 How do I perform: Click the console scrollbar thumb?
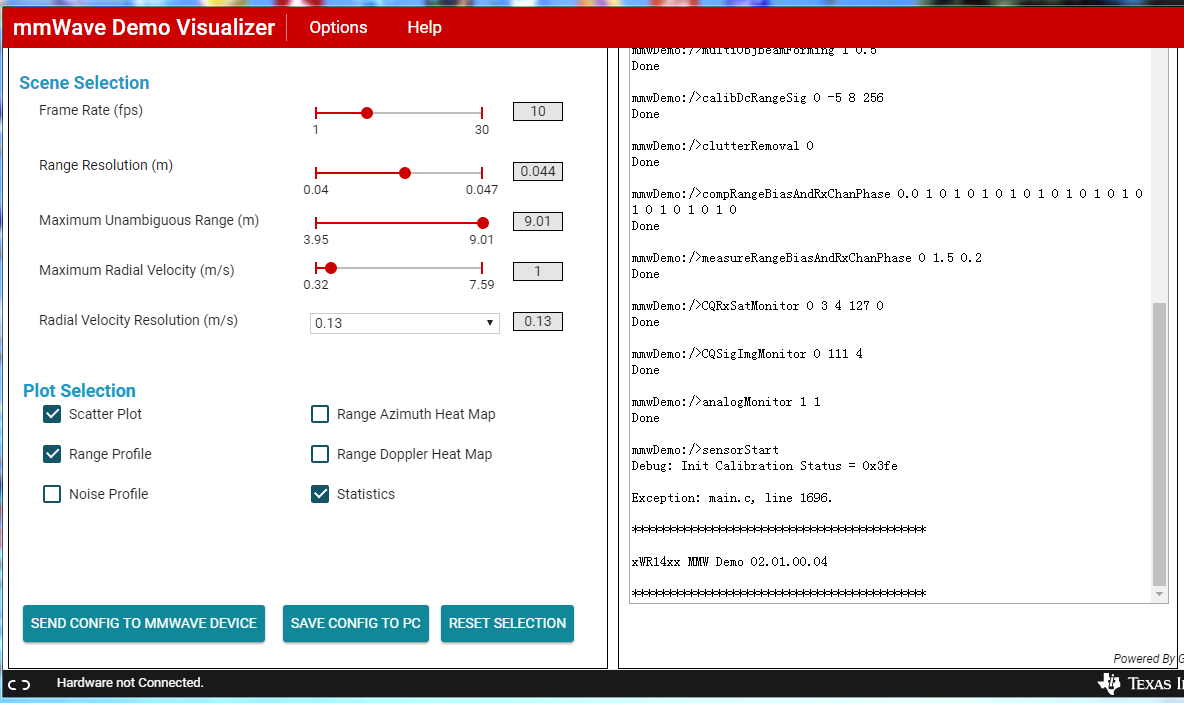(x=1159, y=444)
